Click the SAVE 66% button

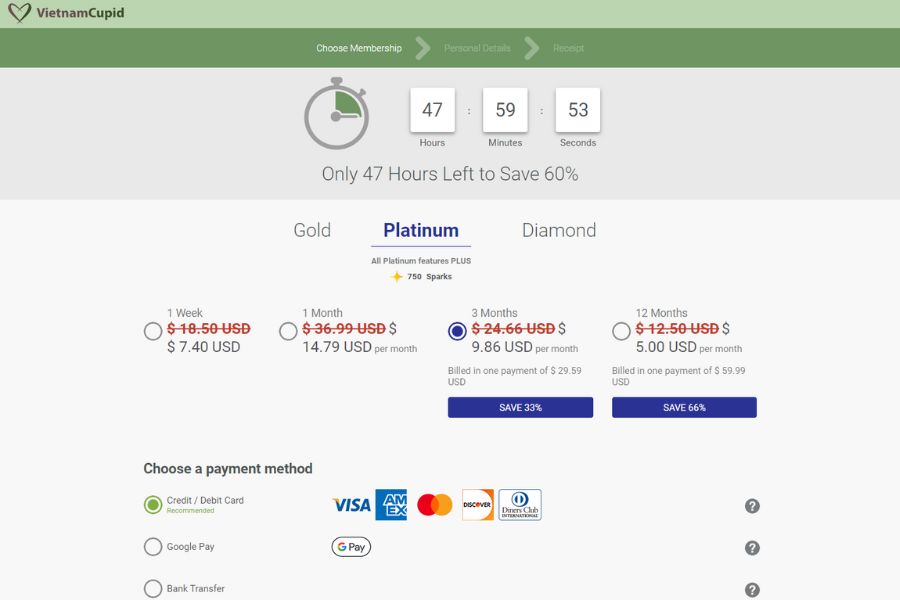[684, 408]
